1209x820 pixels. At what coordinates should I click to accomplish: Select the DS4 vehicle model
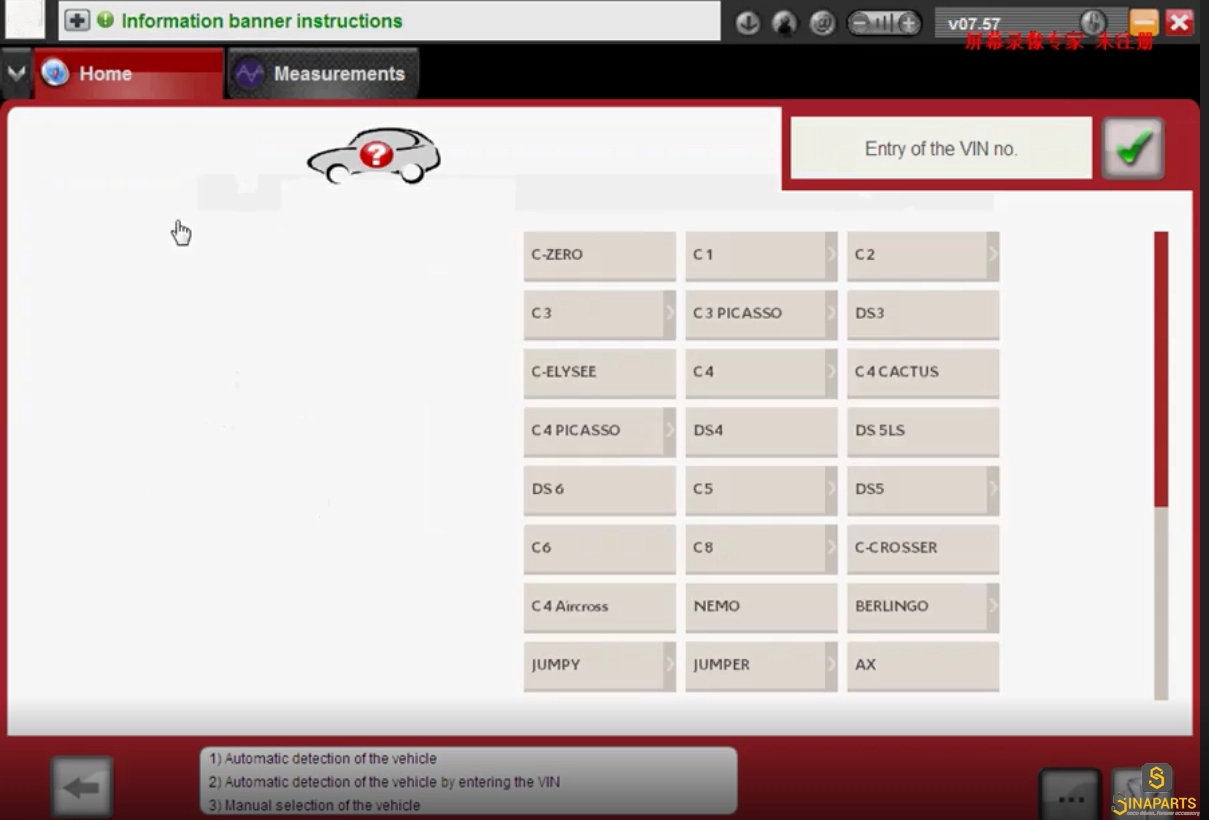pos(761,431)
